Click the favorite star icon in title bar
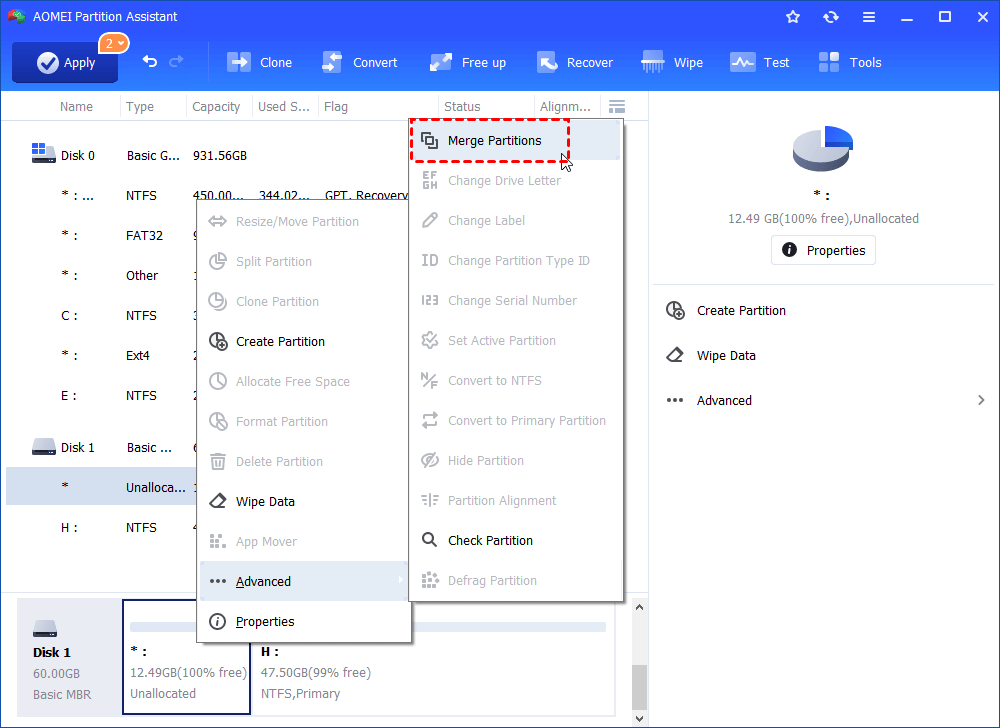 pyautogui.click(x=793, y=17)
